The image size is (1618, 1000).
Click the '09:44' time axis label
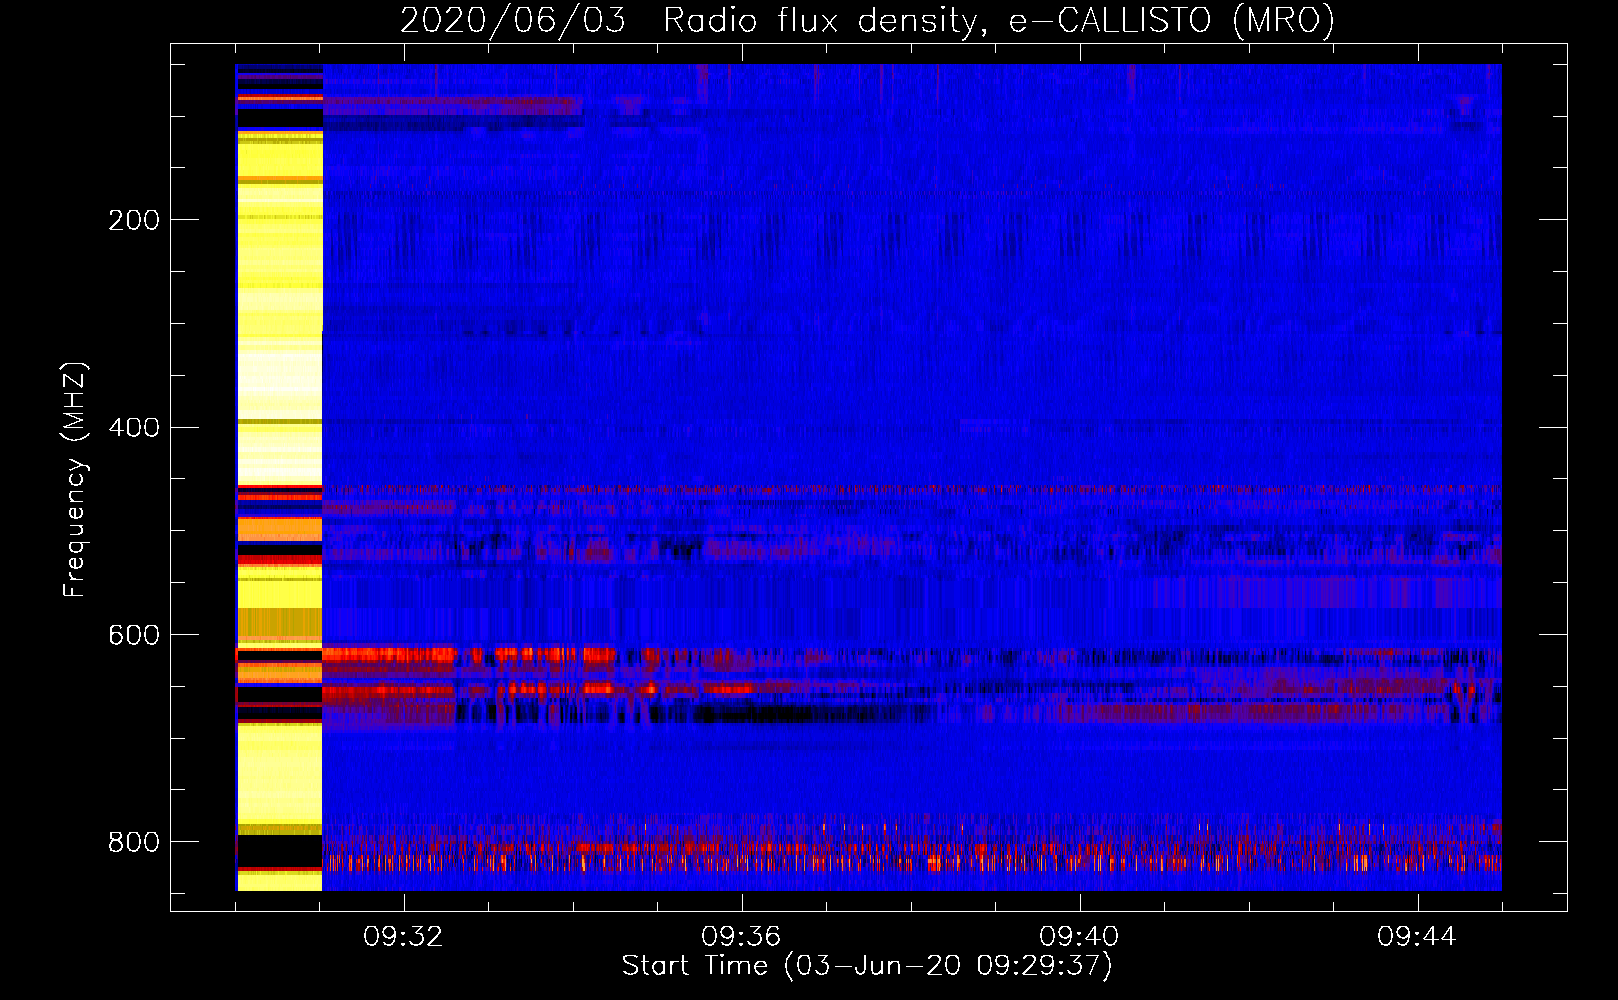click(1417, 937)
